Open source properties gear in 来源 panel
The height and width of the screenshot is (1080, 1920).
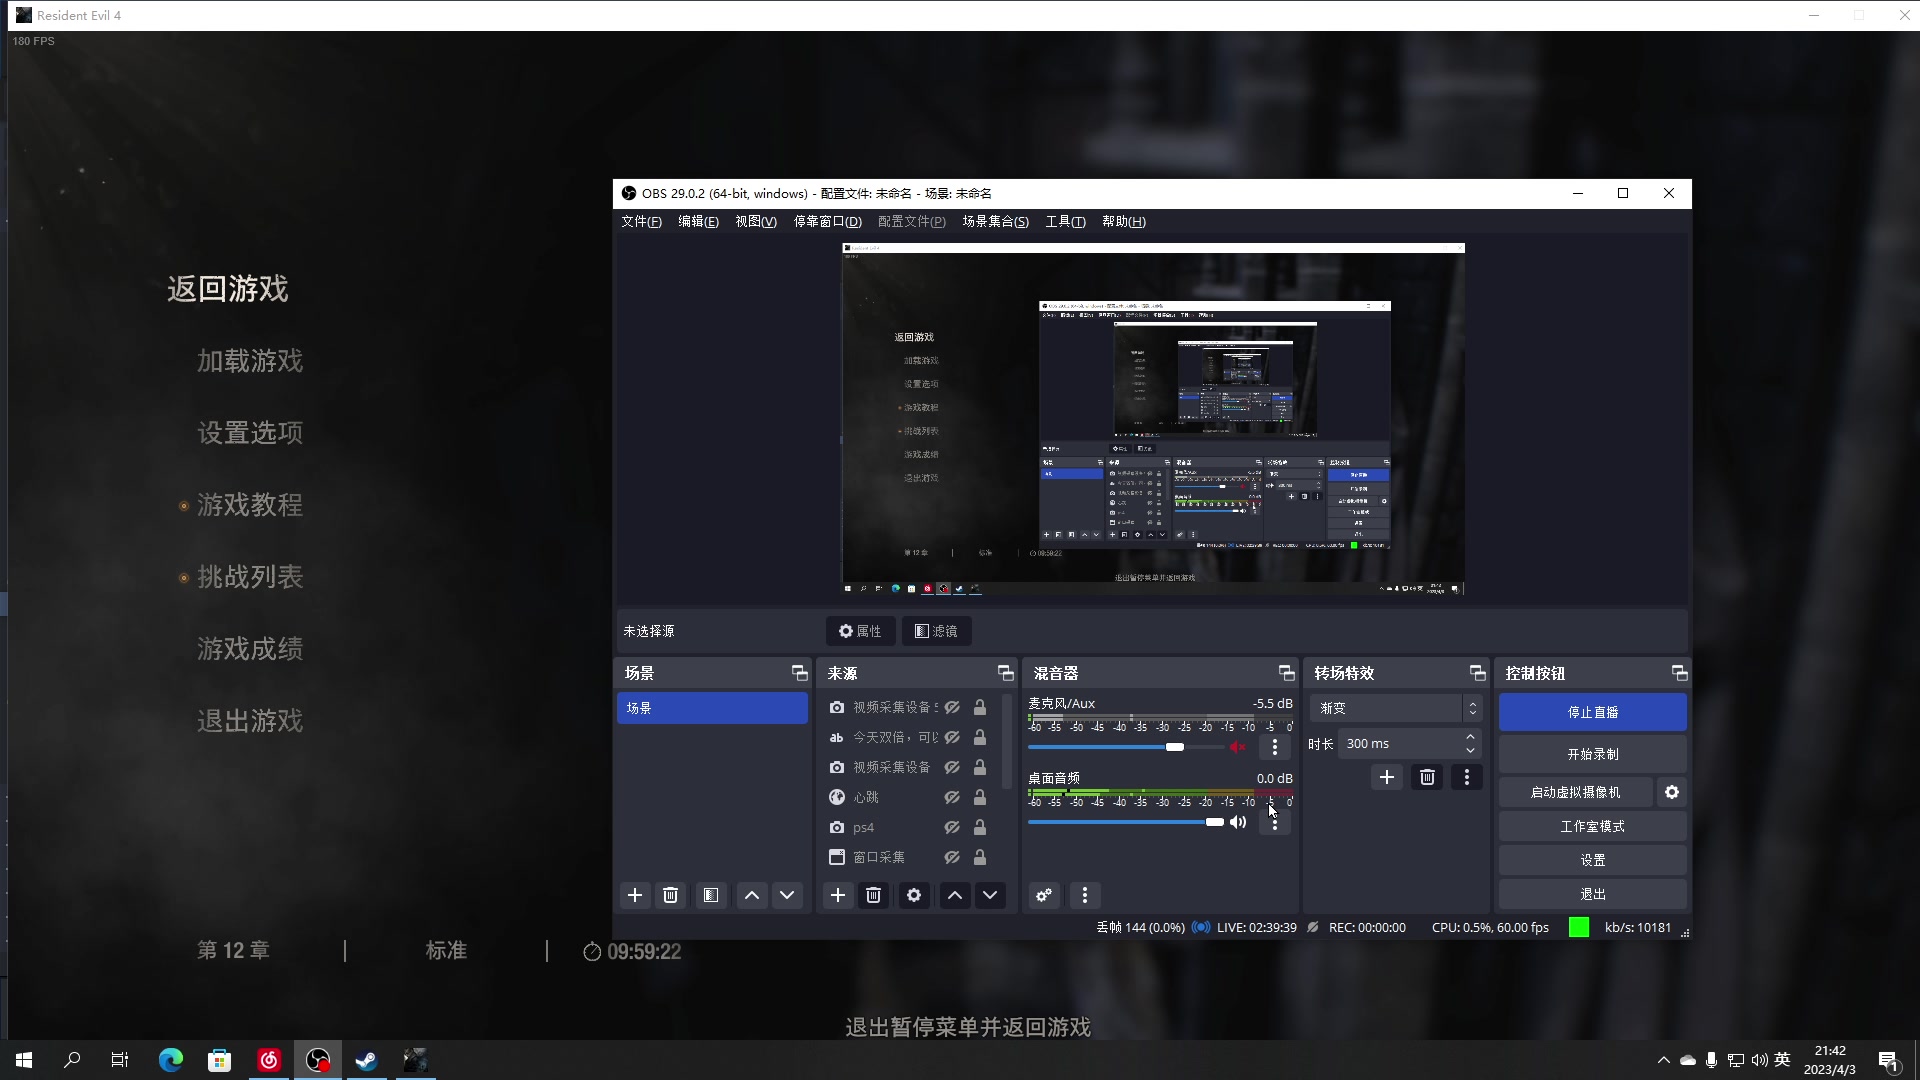pos(914,895)
